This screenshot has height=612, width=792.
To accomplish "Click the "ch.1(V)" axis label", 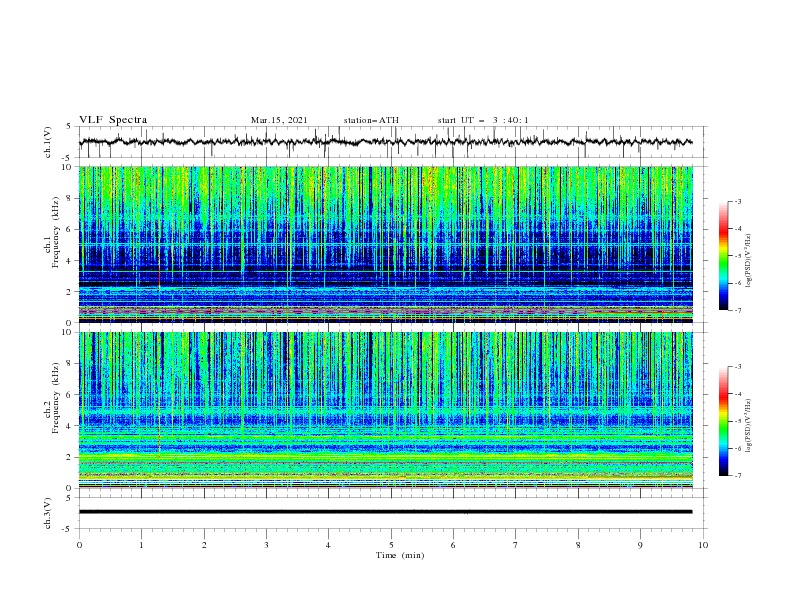I will click(x=48, y=142).
